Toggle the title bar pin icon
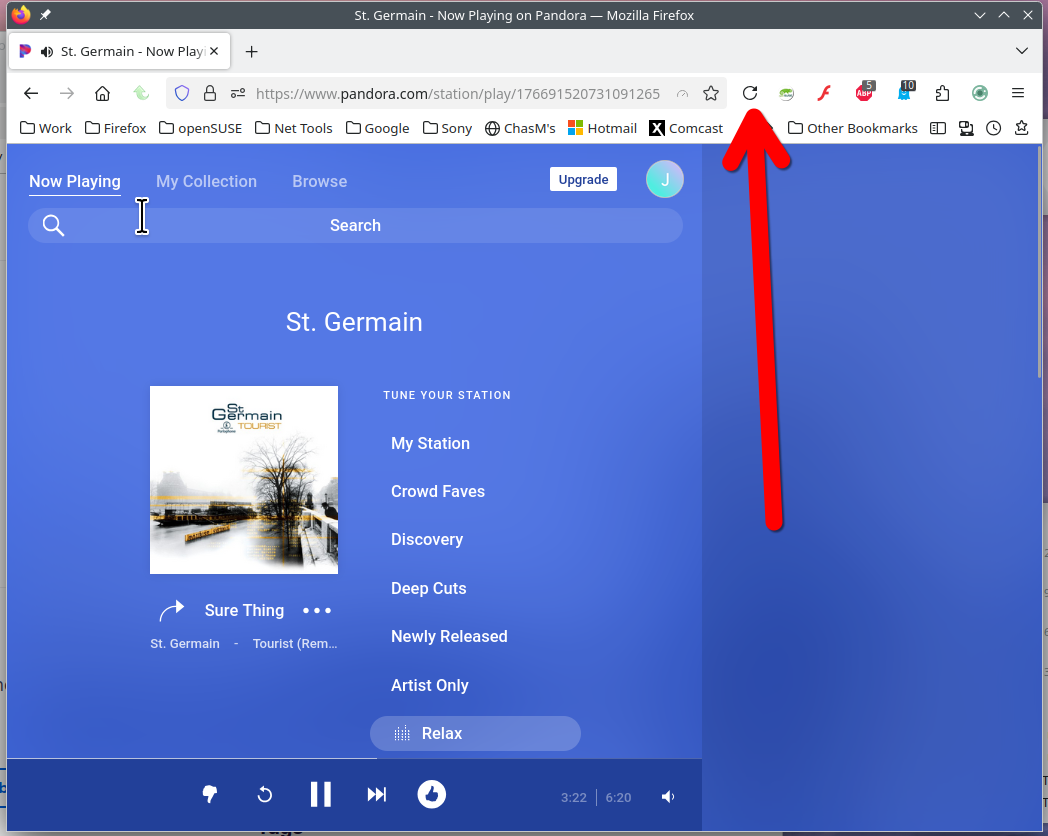The height and width of the screenshot is (836, 1048). (x=45, y=15)
